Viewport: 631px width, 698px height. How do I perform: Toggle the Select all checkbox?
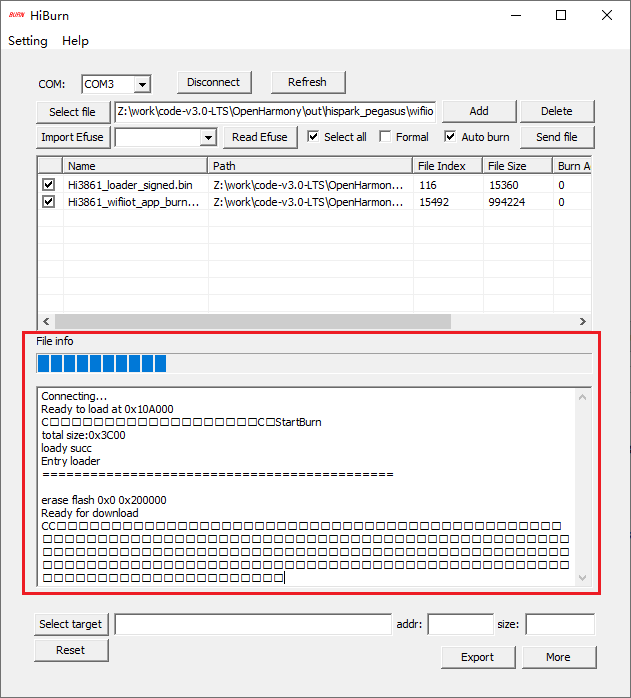313,137
